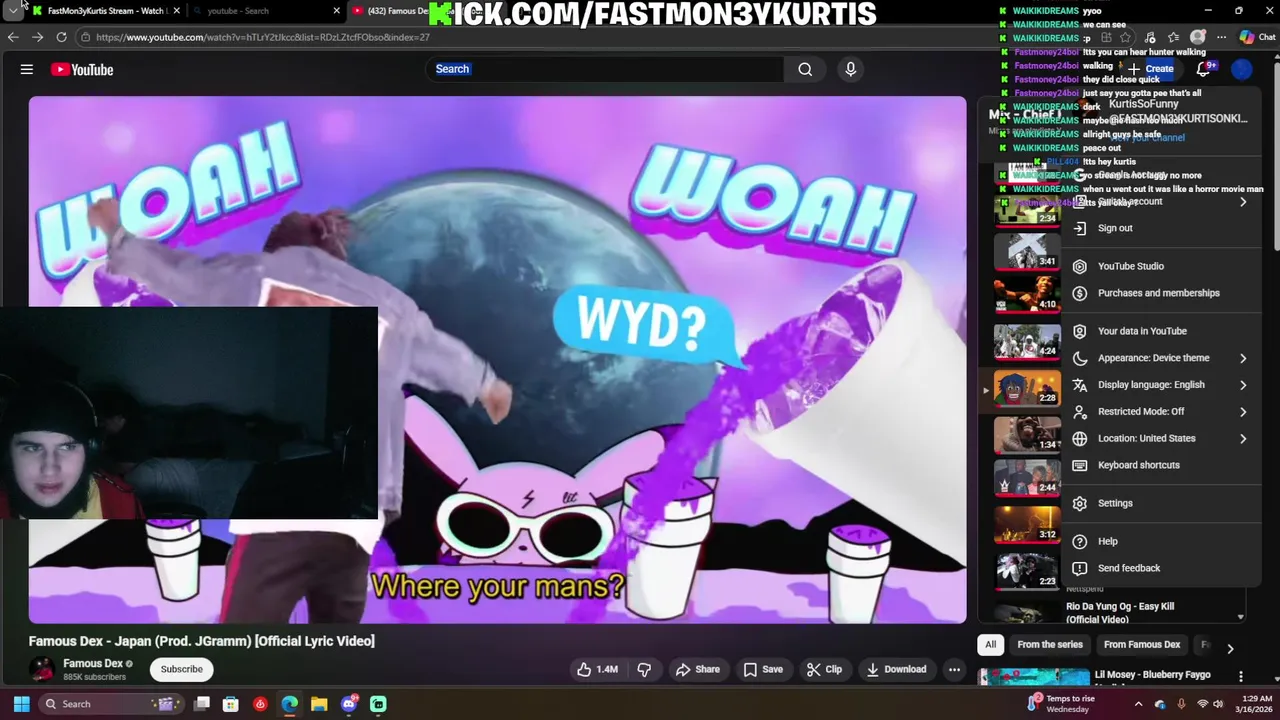Click the taskbar microphone tray icon
This screenshot has height=720, width=1280.
1182,704
